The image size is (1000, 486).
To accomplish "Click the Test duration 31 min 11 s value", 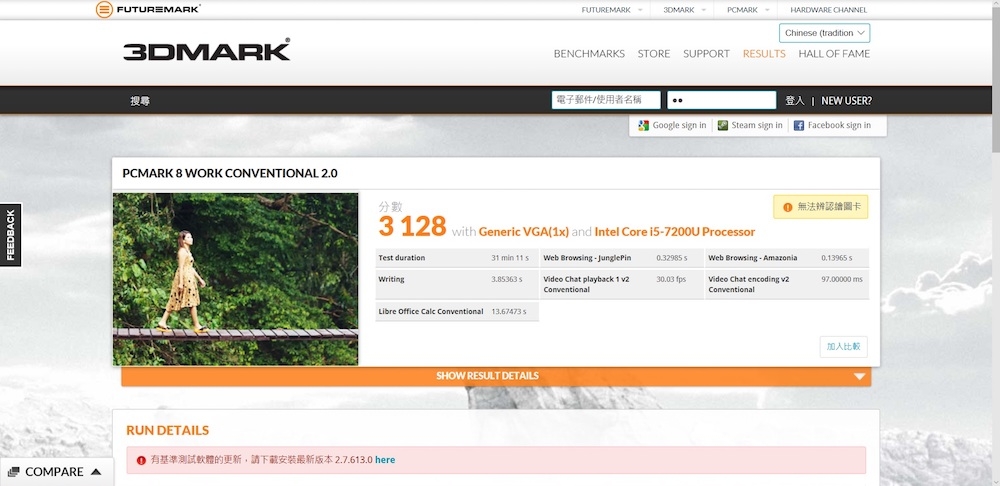I will tap(510, 258).
